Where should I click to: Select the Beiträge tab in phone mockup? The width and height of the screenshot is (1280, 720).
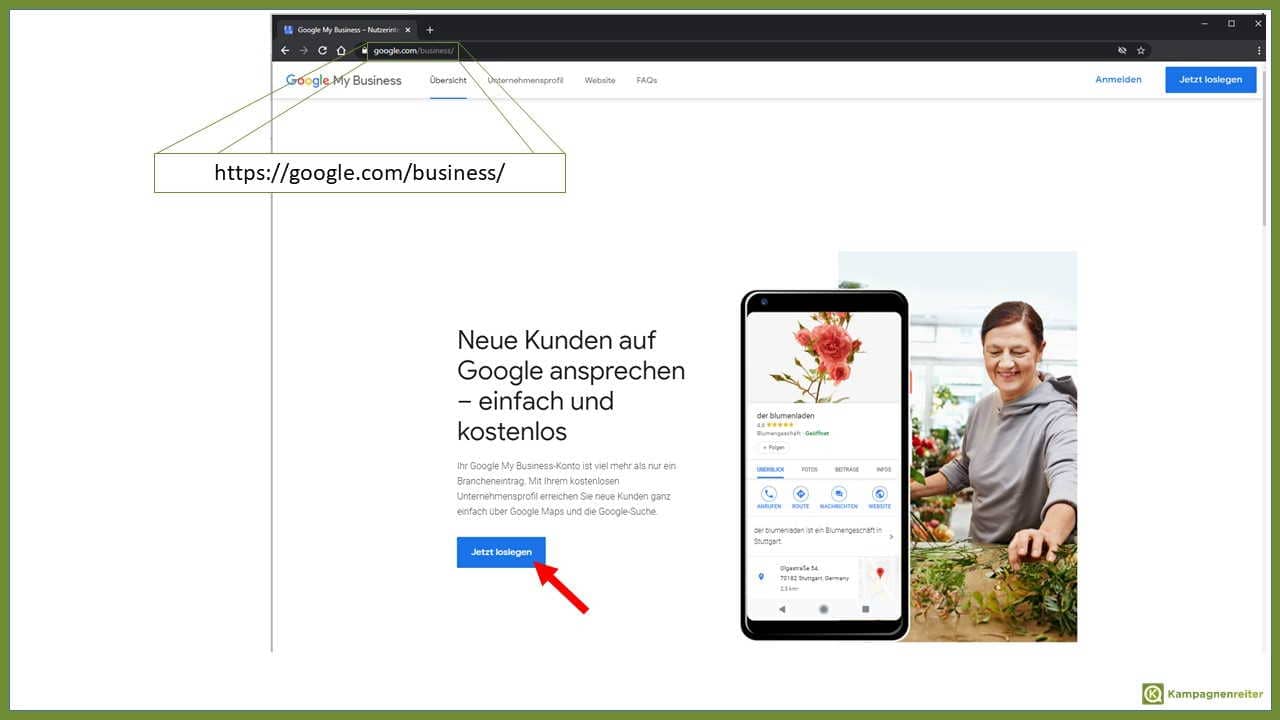pyautogui.click(x=847, y=469)
